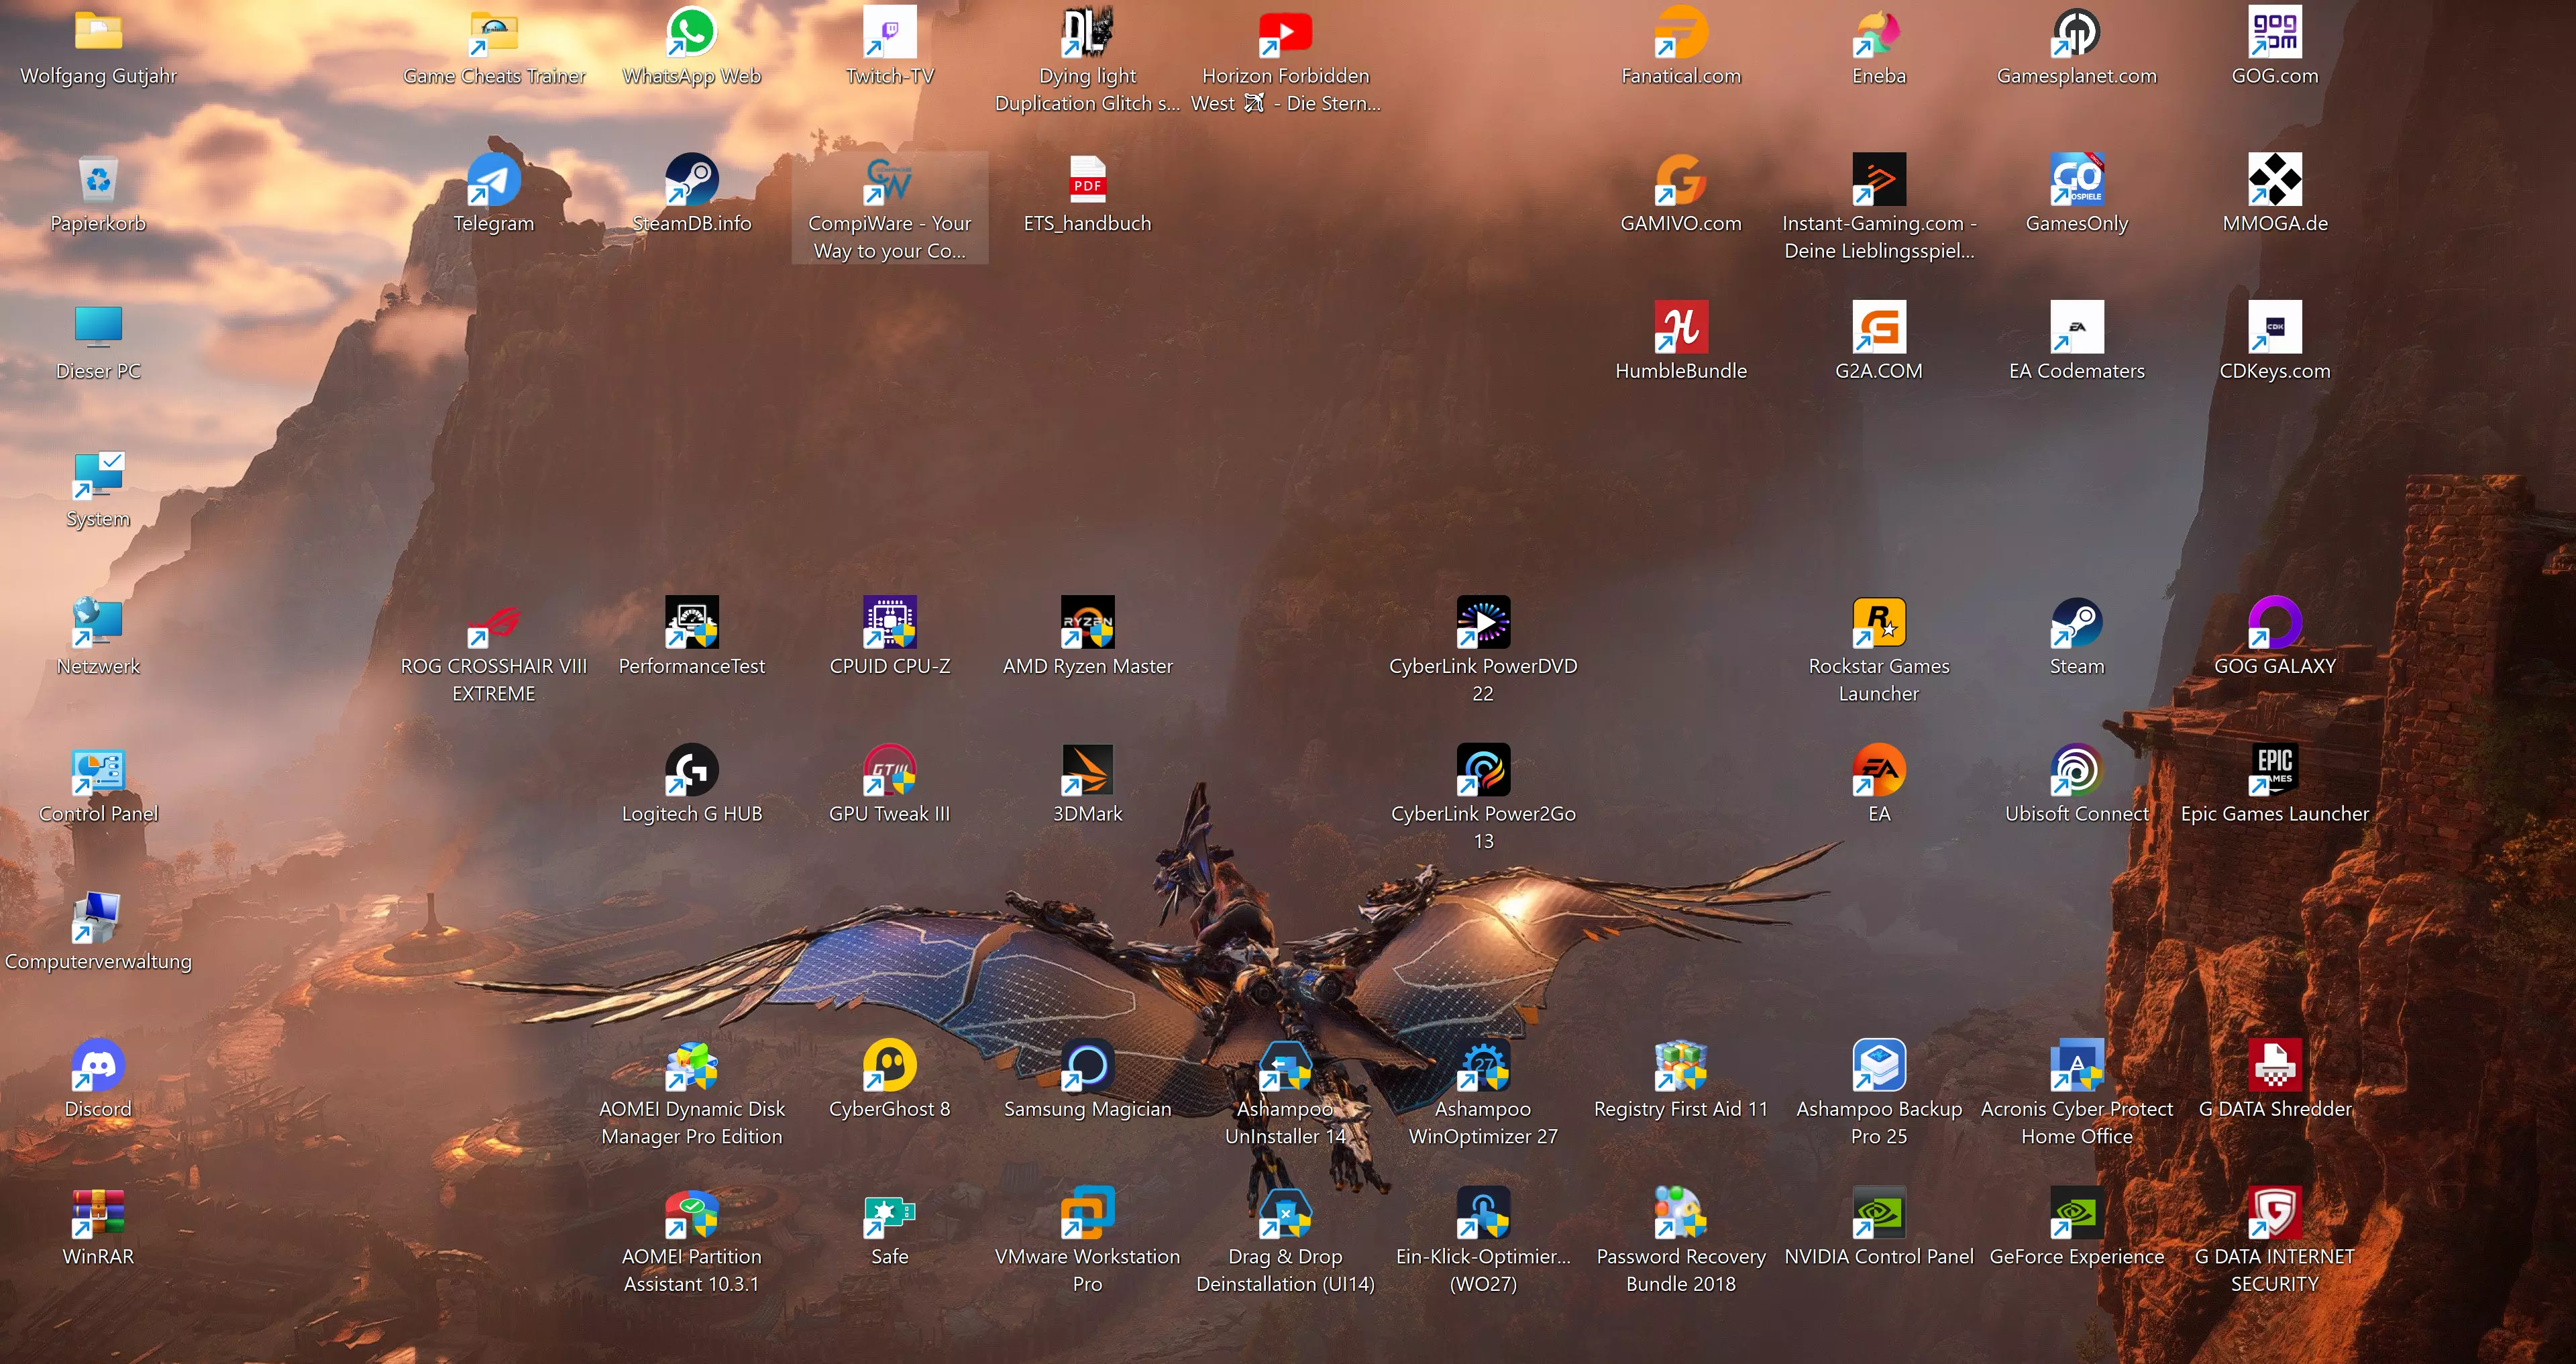Select the GOG.com shortcut

pyautogui.click(x=2275, y=32)
